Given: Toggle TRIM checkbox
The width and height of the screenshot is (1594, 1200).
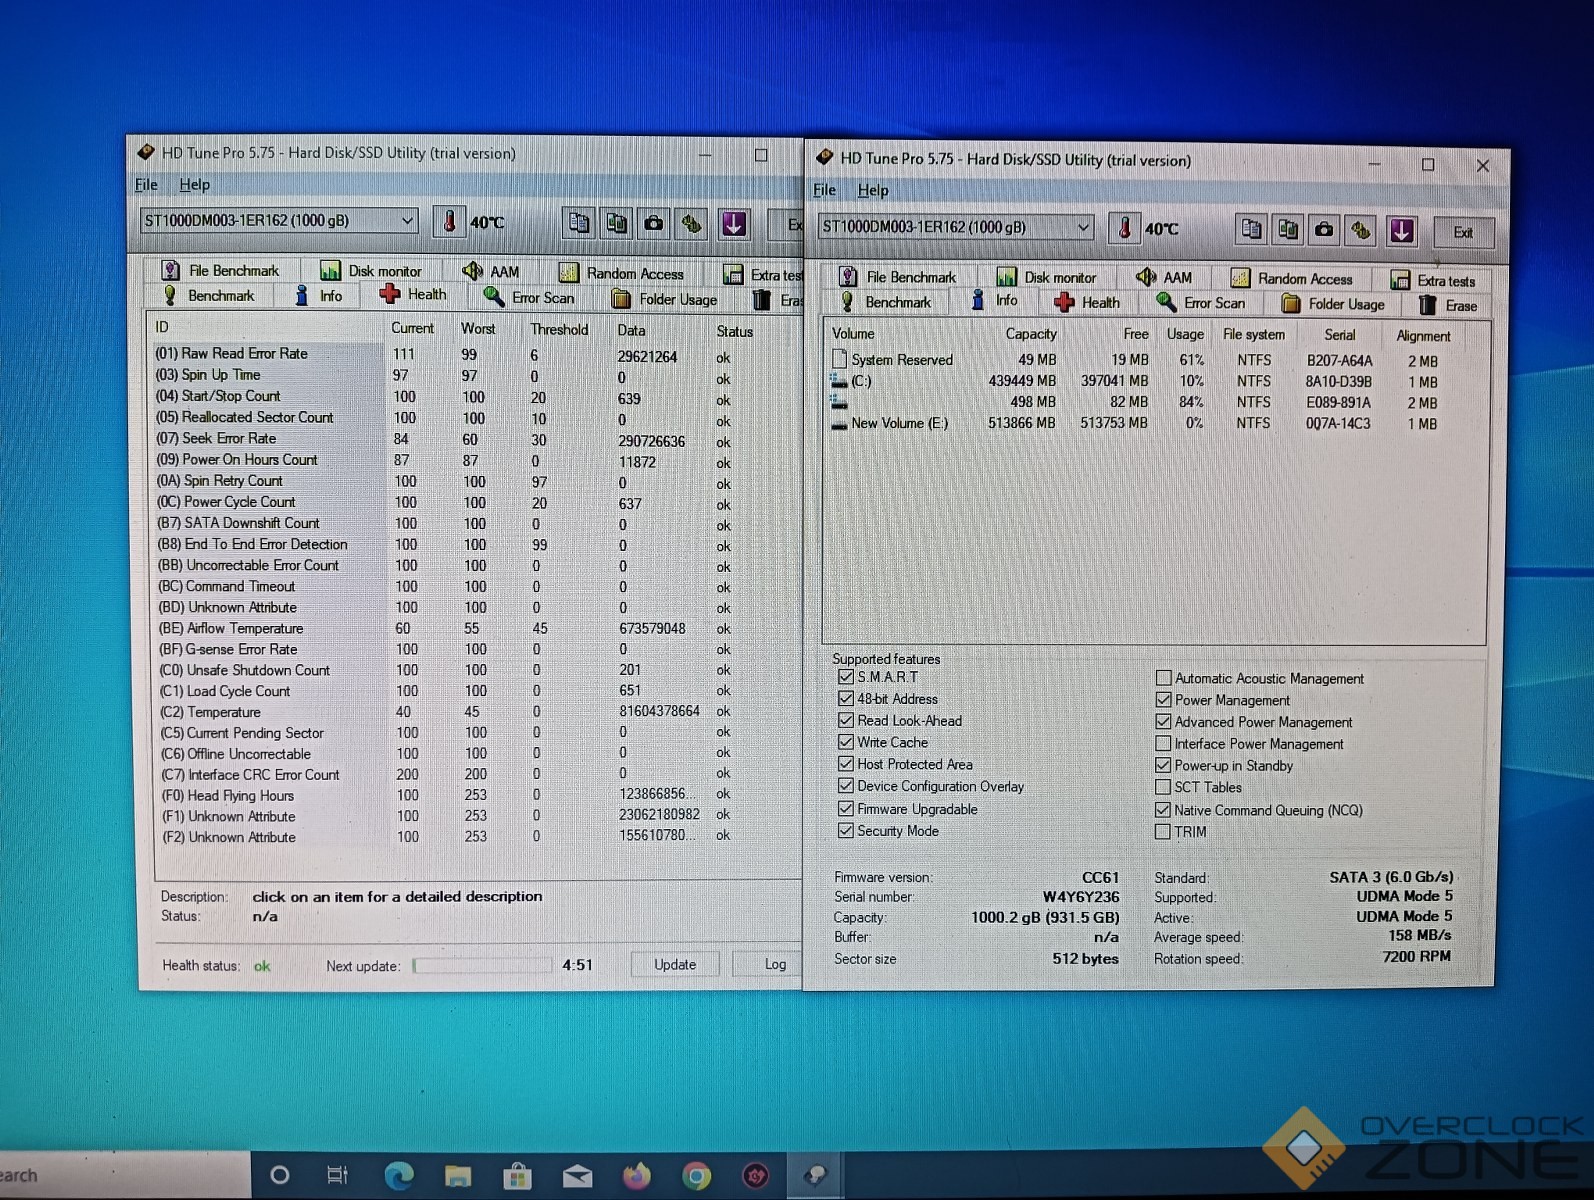Looking at the screenshot, I should click(x=1163, y=832).
